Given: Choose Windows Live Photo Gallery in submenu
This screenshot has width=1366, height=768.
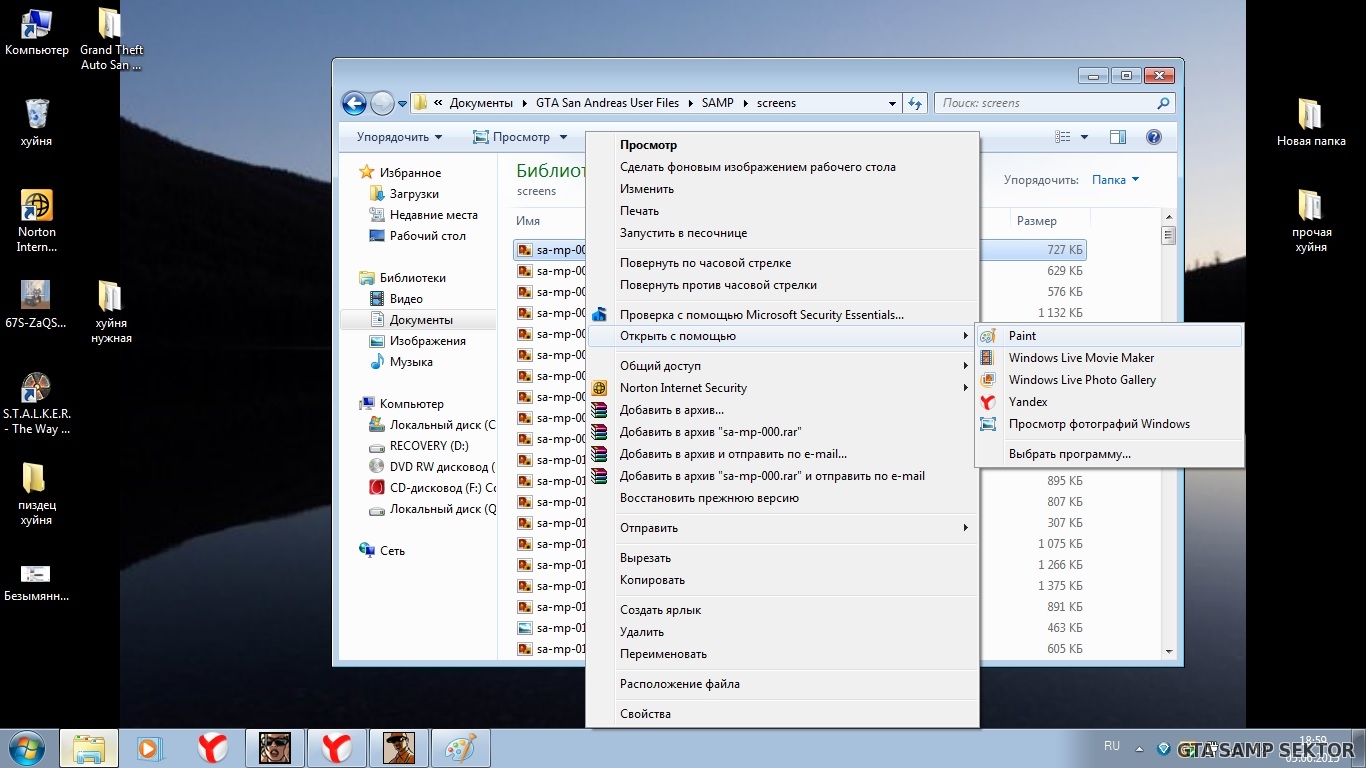Looking at the screenshot, I should click(1109, 380).
